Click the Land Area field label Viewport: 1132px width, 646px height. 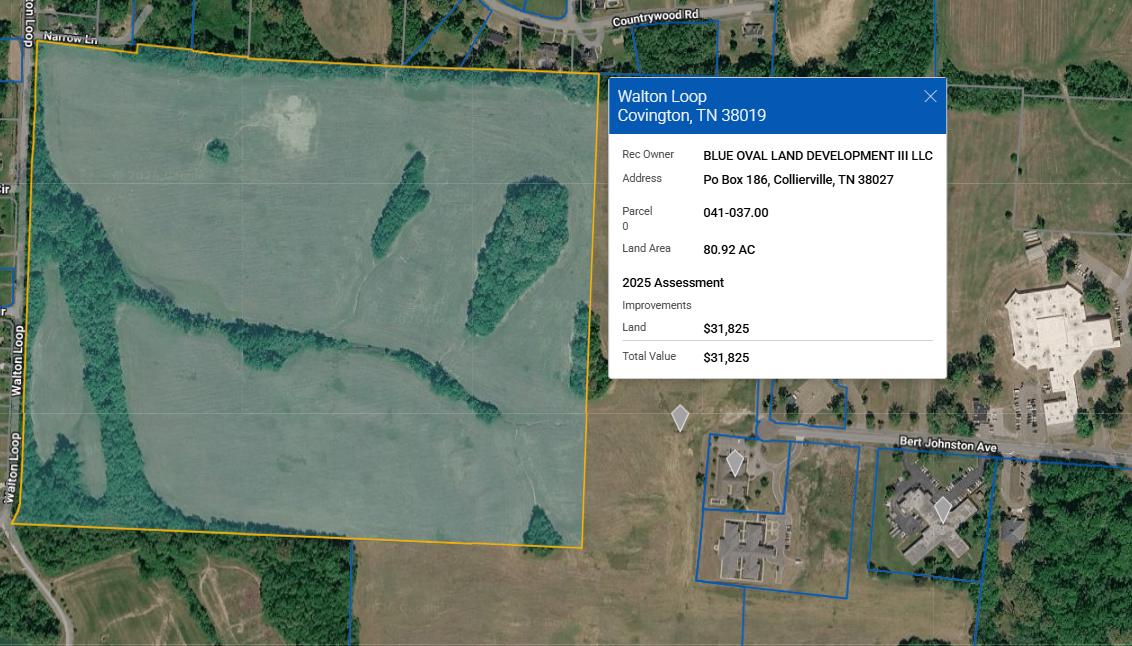pos(646,249)
